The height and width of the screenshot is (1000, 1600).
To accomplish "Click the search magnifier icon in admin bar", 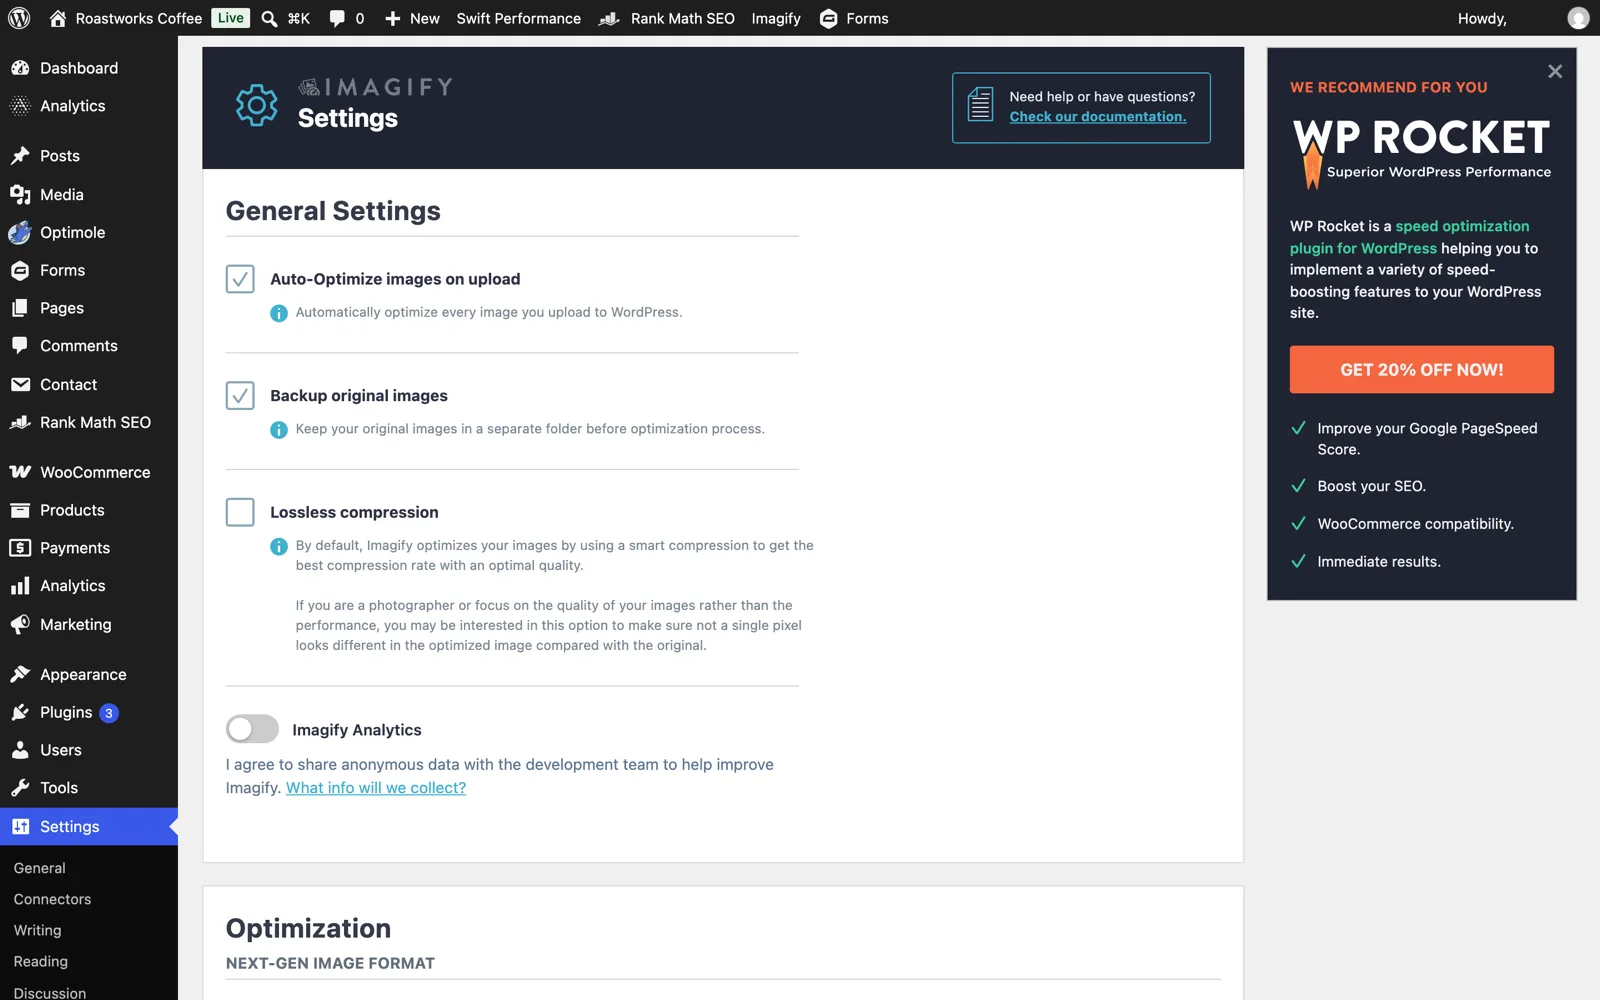I will tap(269, 18).
